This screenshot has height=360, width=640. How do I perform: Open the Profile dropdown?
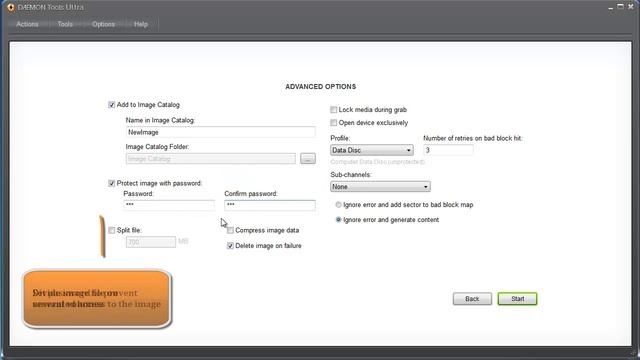pos(371,150)
